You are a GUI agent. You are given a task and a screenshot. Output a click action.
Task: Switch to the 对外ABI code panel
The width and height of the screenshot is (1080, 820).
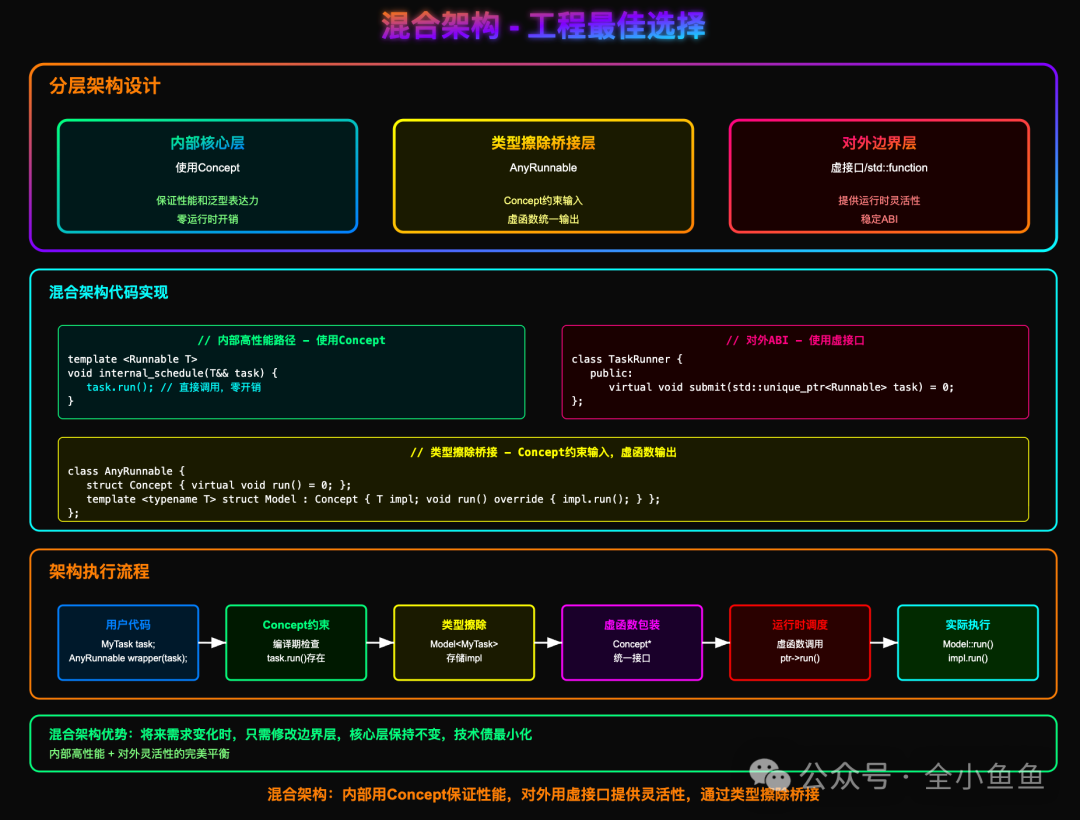(795, 372)
